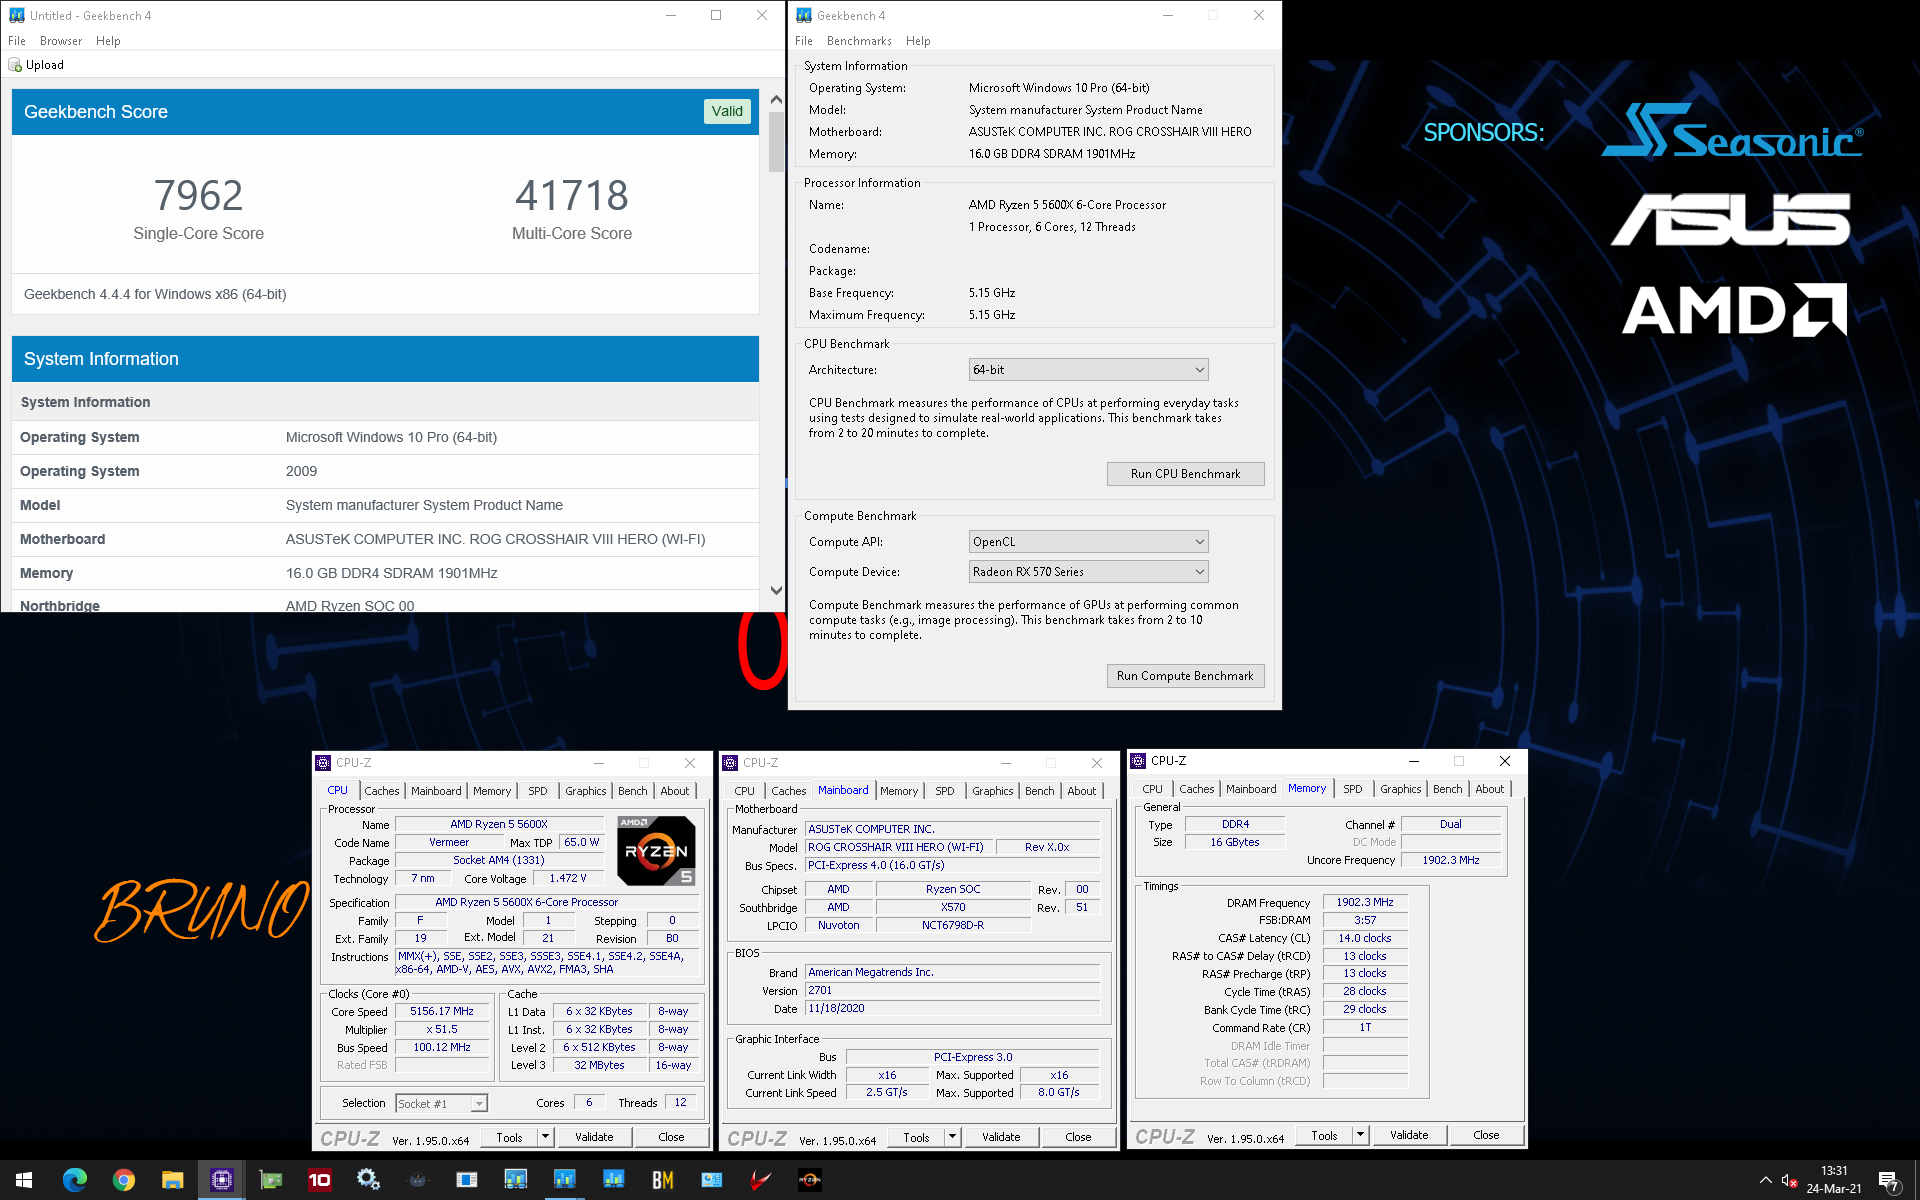
Task: Open the BM taskbar app icon
Action: click(662, 1180)
